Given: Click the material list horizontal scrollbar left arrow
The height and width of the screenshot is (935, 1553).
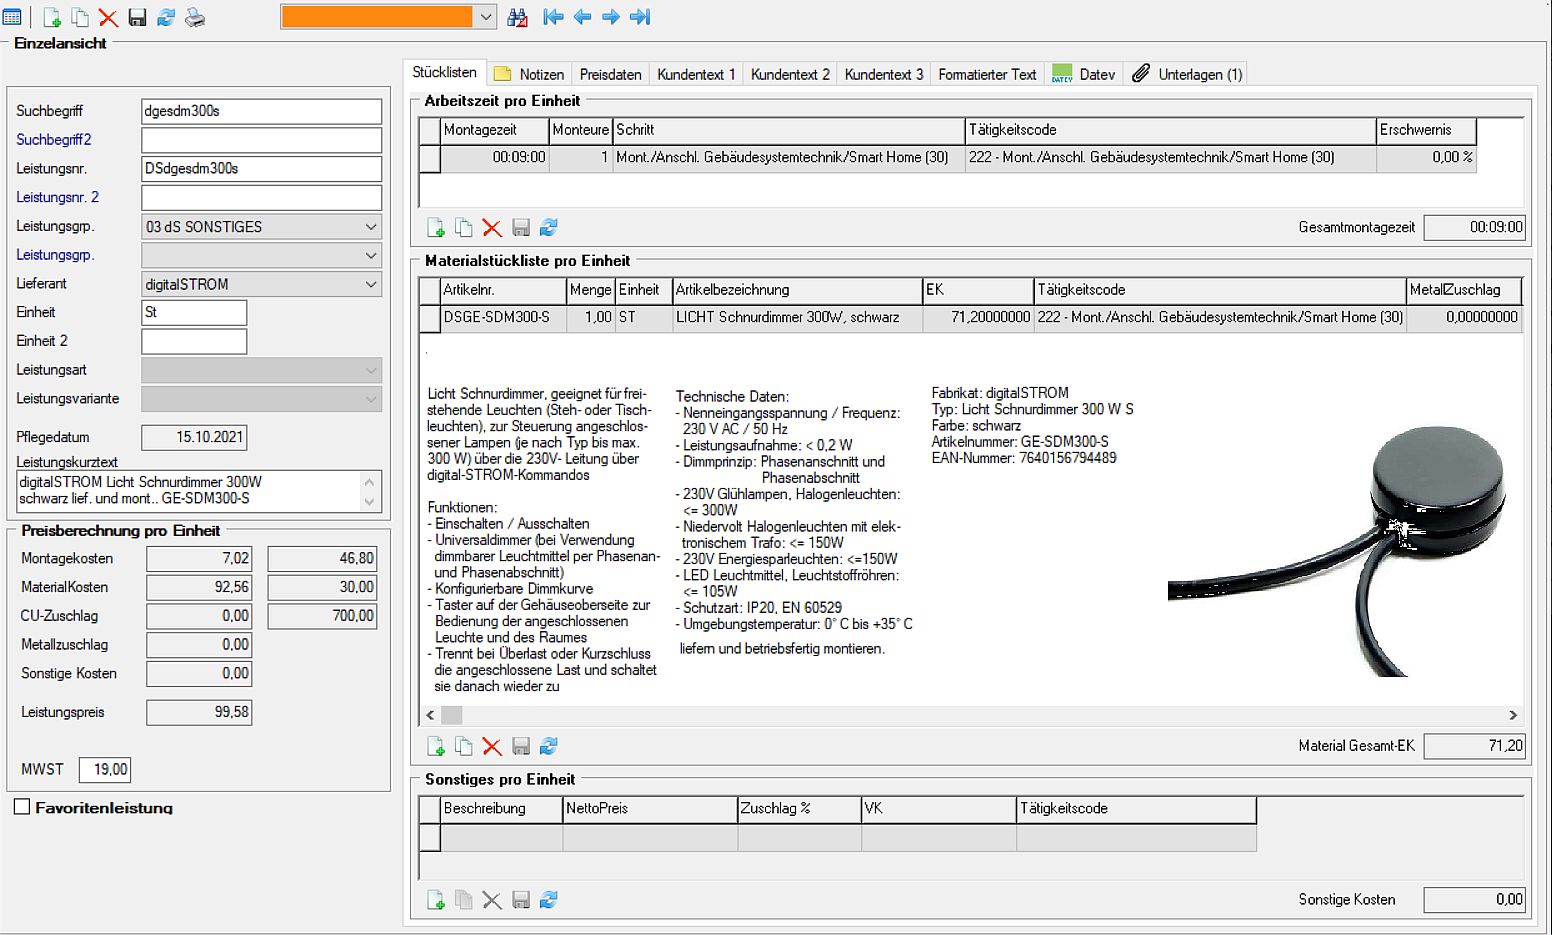Looking at the screenshot, I should pyautogui.click(x=431, y=715).
